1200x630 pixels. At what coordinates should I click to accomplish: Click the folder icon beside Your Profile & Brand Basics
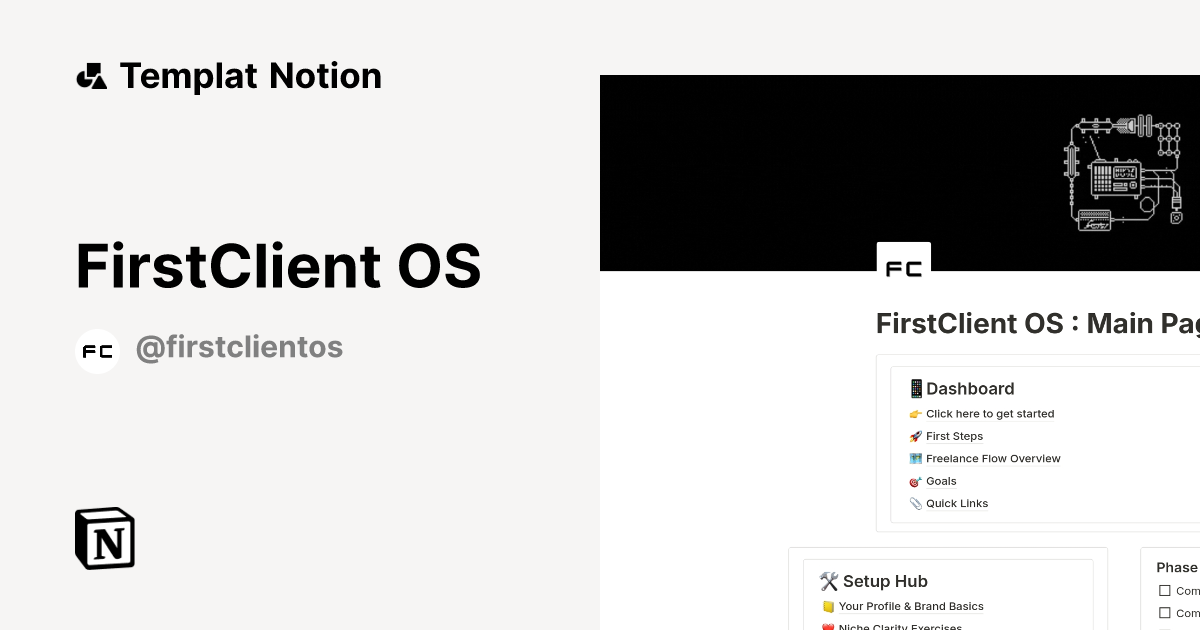(x=828, y=606)
